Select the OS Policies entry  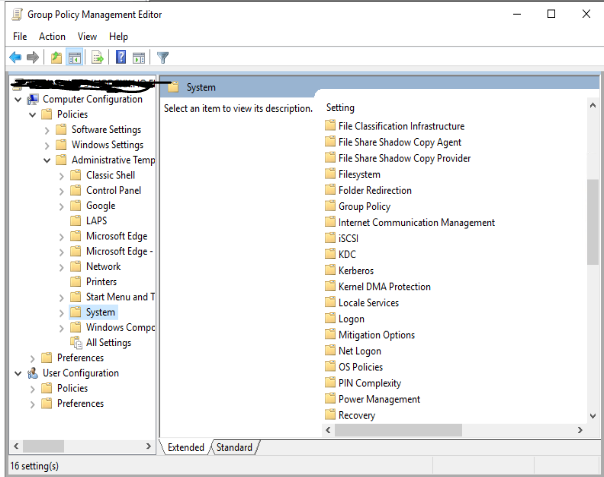point(361,367)
